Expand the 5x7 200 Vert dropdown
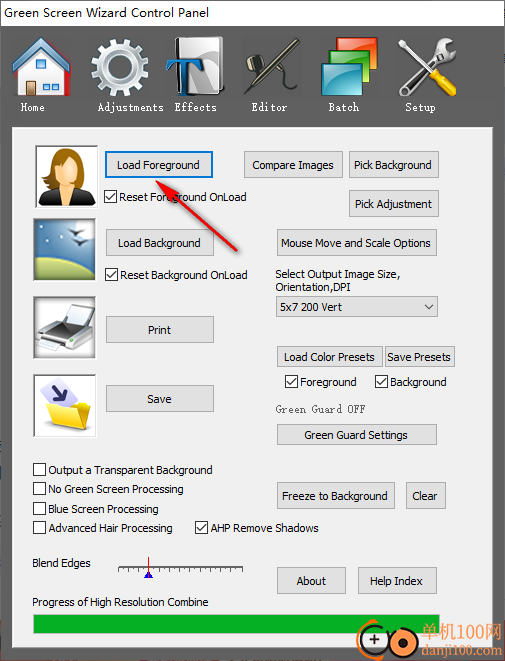Viewport: 505px width, 661px height. [357, 306]
